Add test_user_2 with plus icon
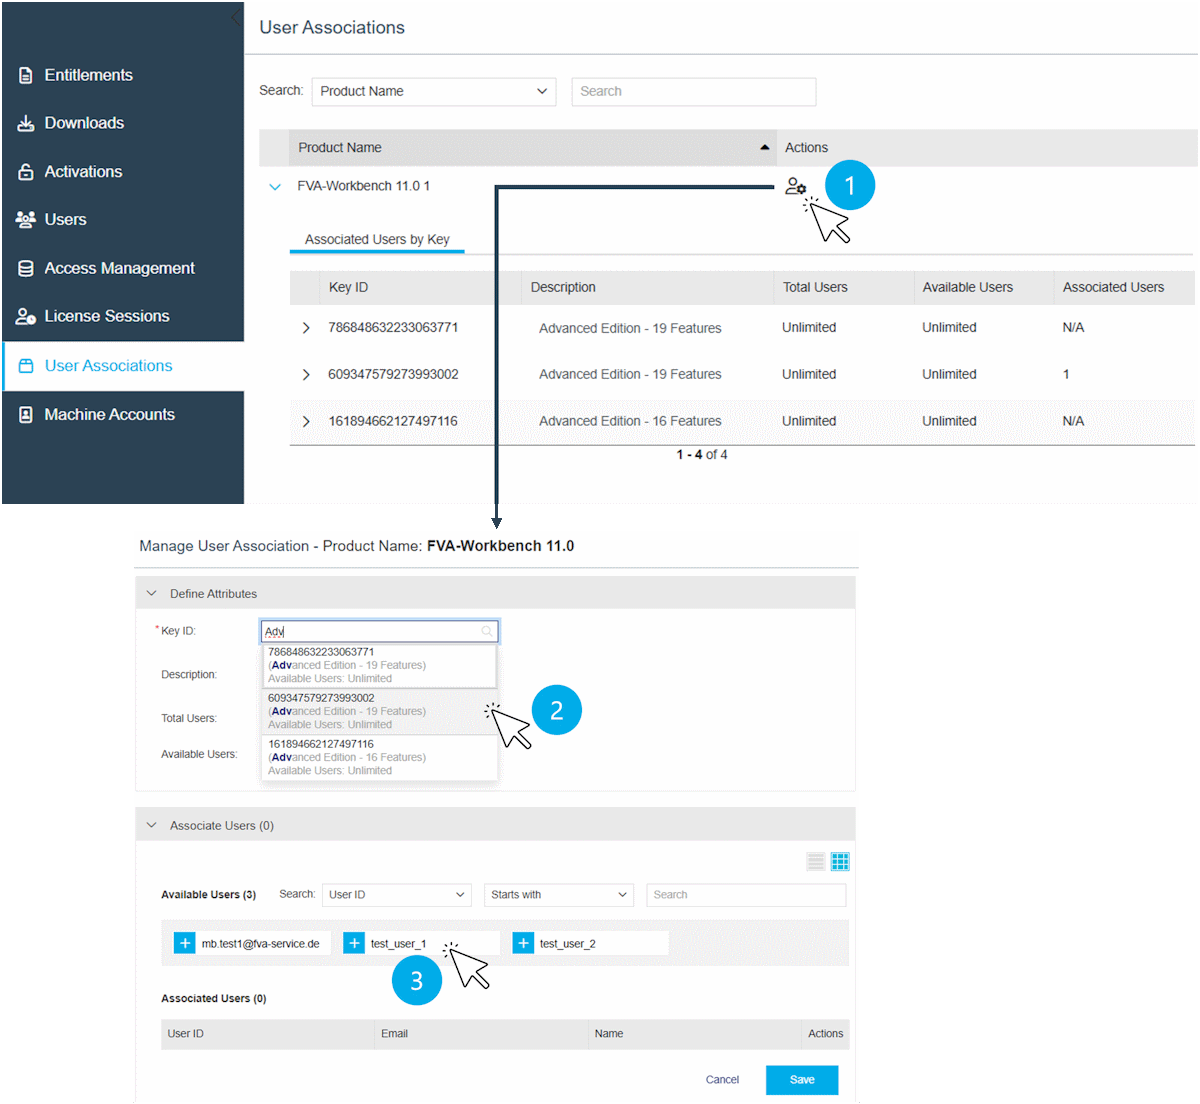1200x1104 pixels. [x=523, y=943]
